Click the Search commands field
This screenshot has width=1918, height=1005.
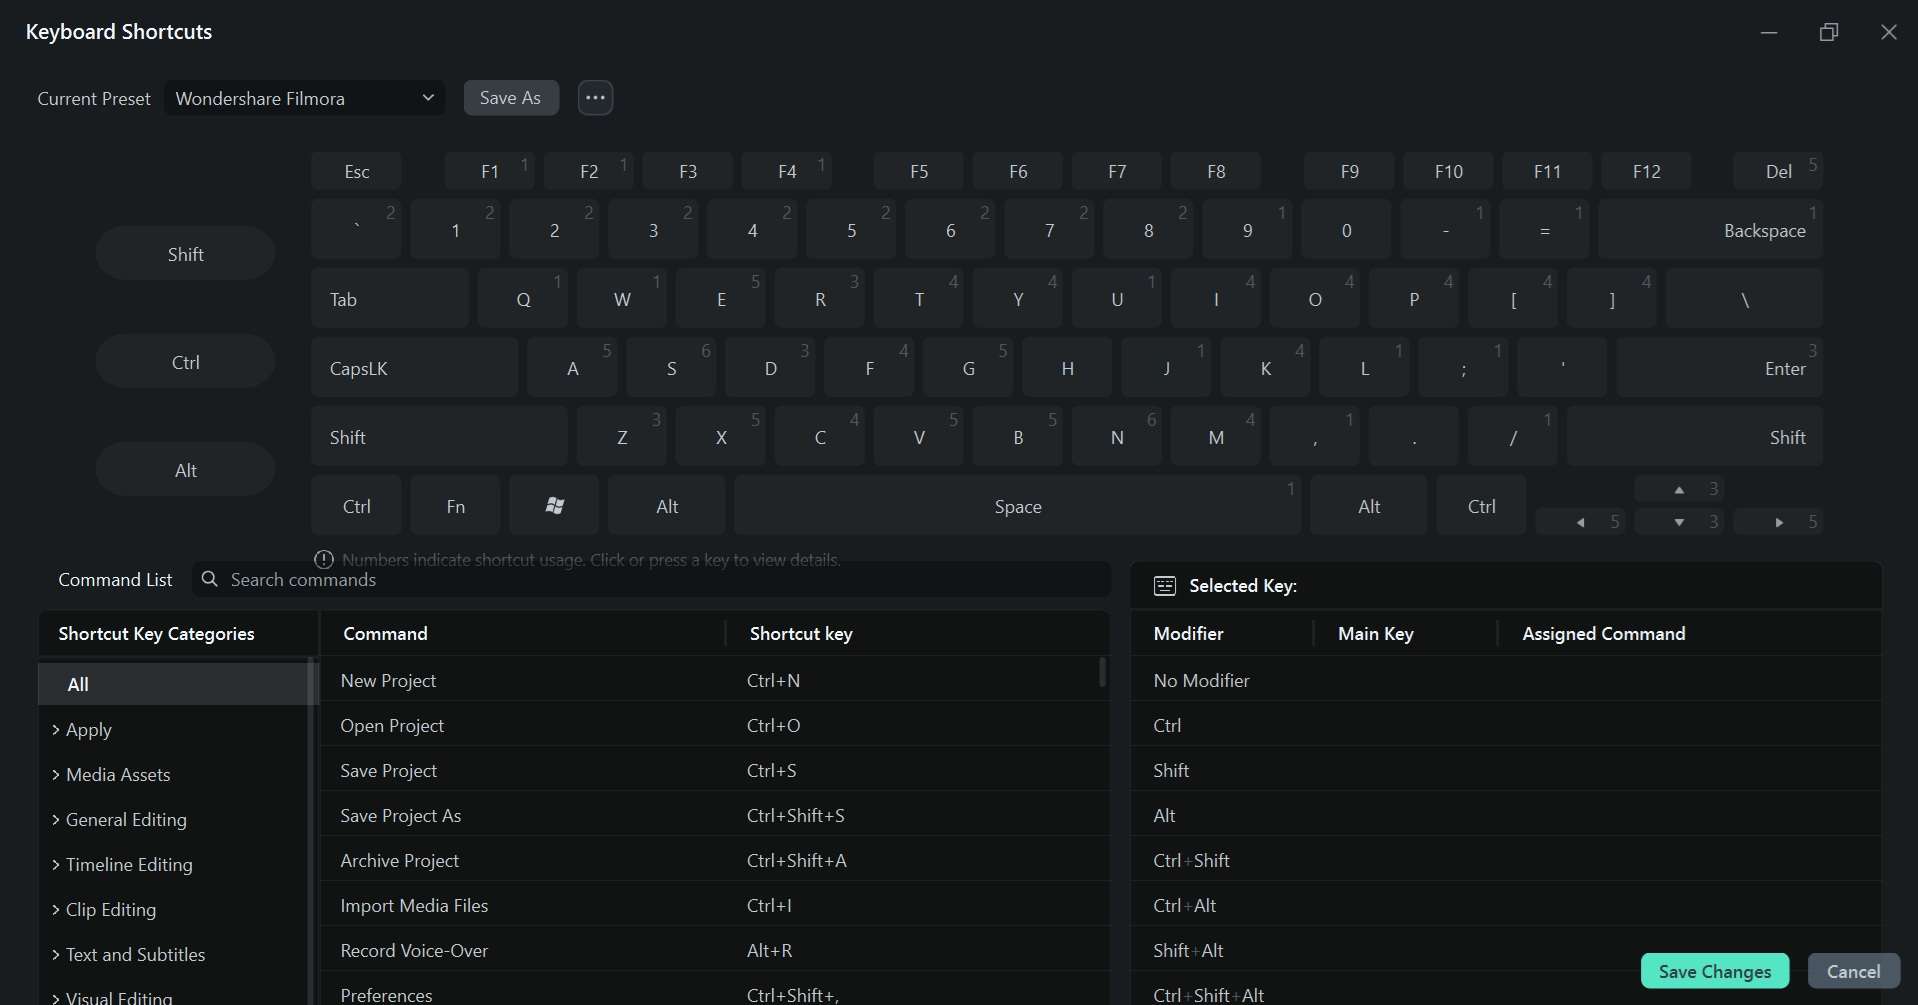[651, 579]
